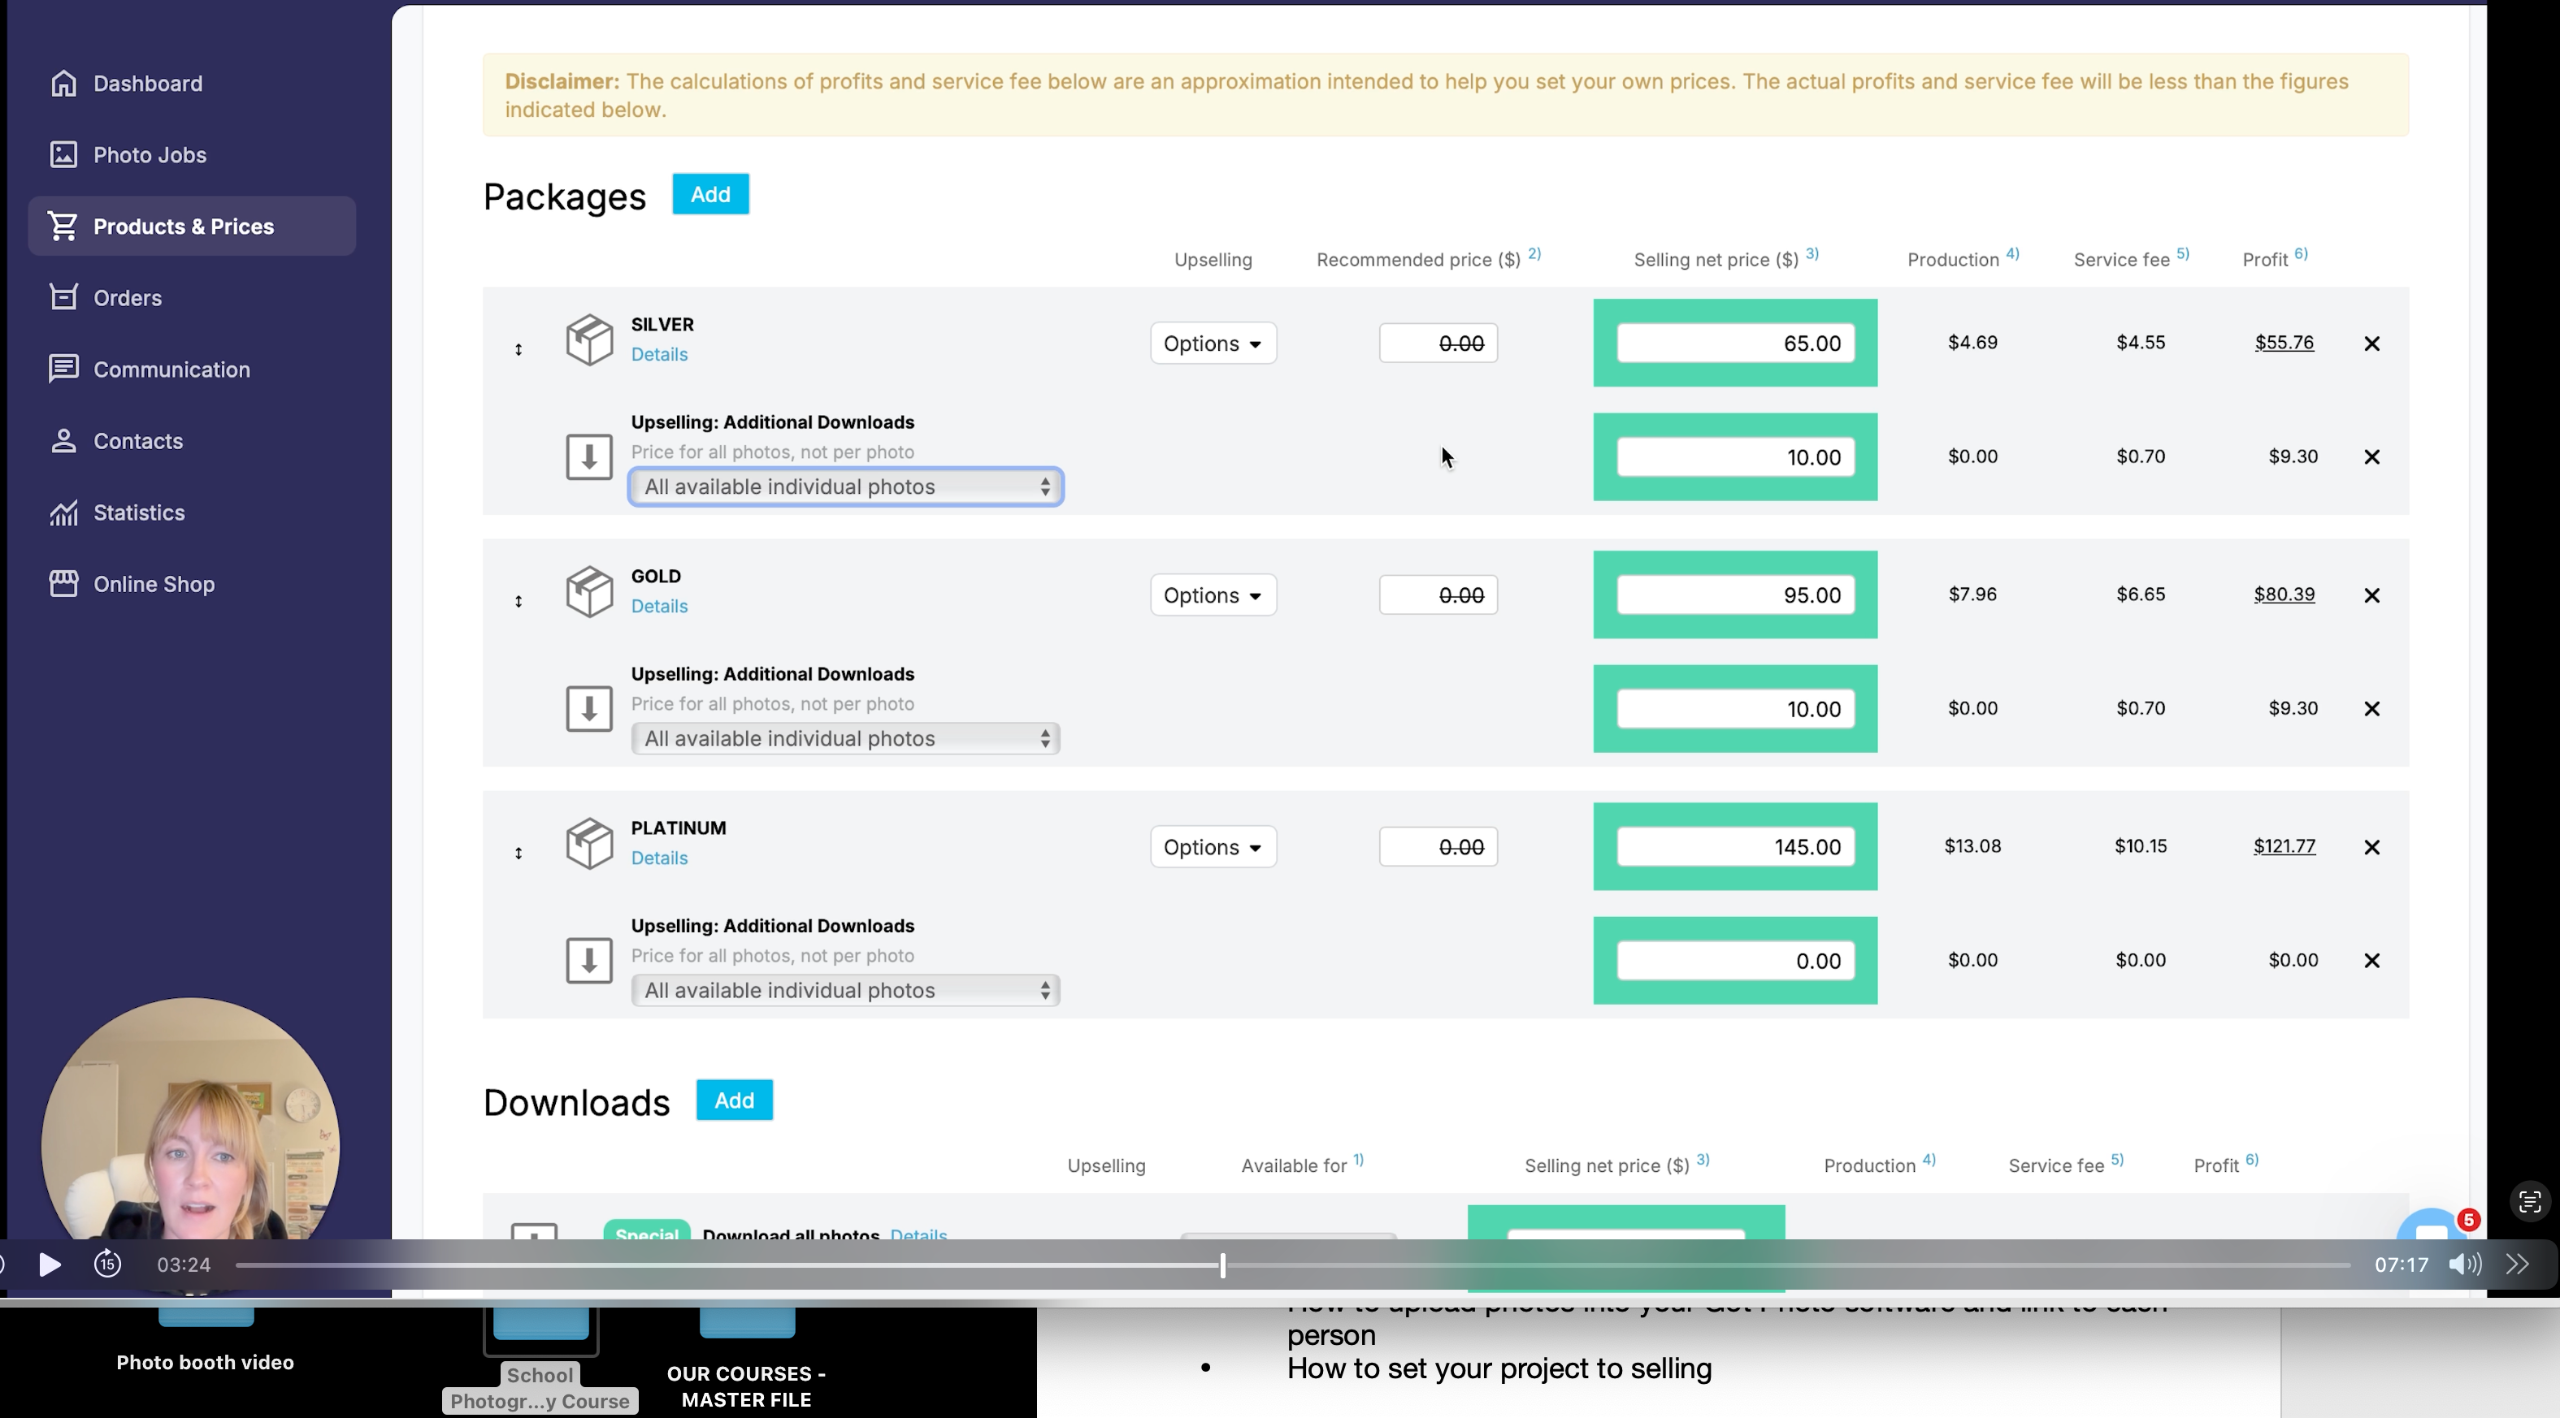Add a new package
The image size is (2560, 1418).
tap(710, 194)
